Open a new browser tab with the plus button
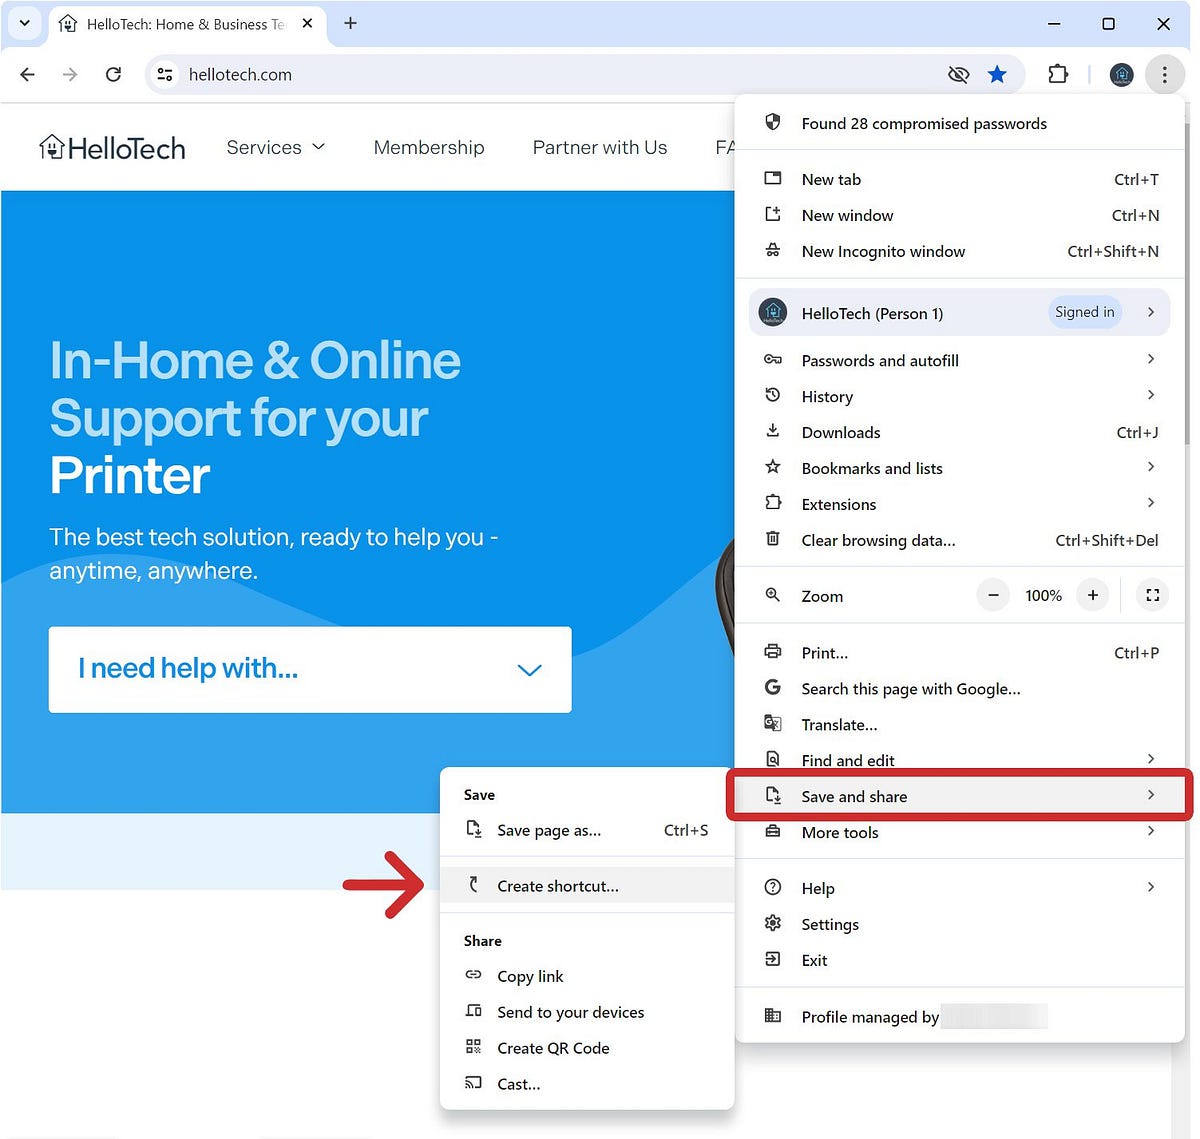This screenshot has height=1139, width=1200. [x=350, y=22]
